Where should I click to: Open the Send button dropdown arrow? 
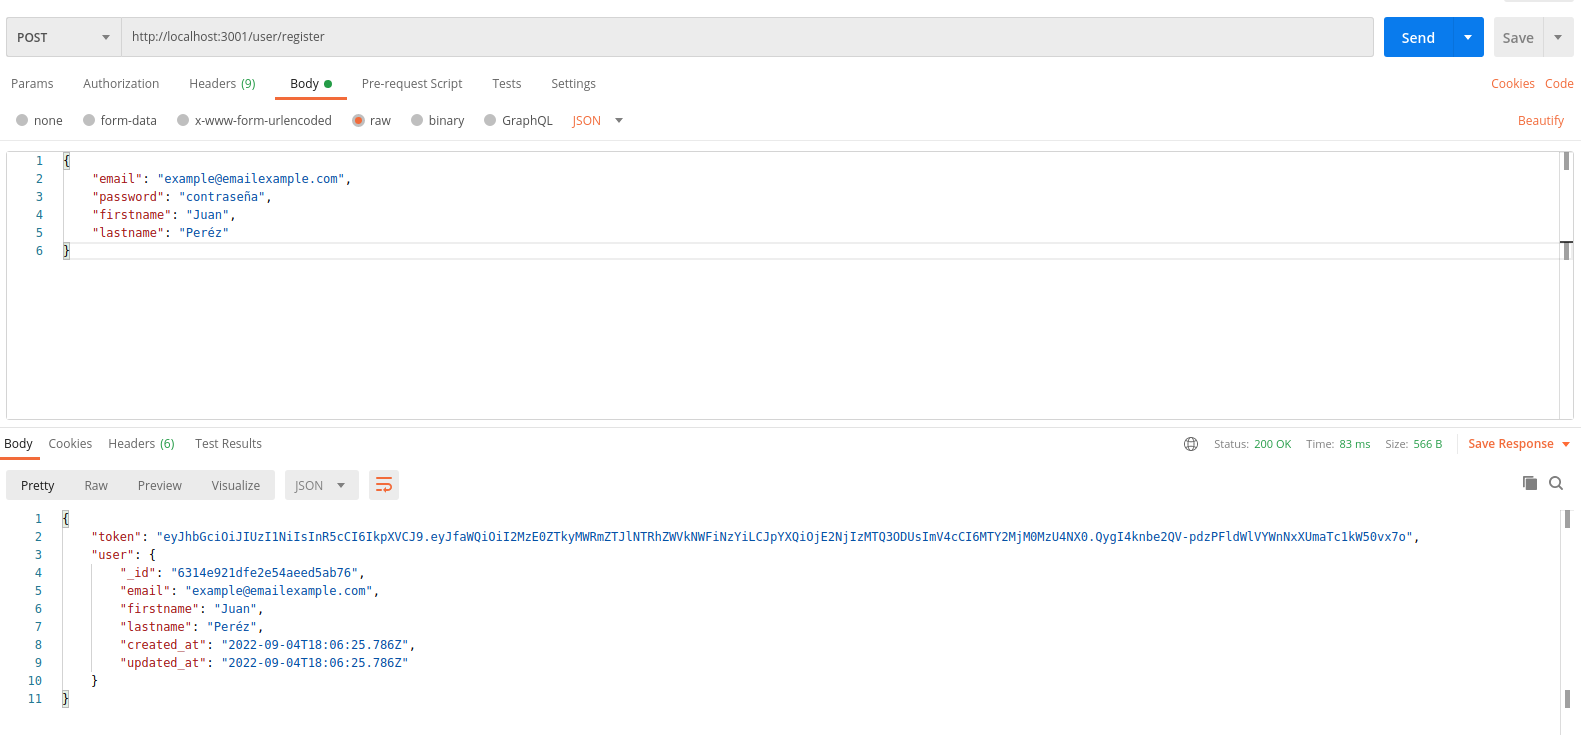click(1467, 37)
